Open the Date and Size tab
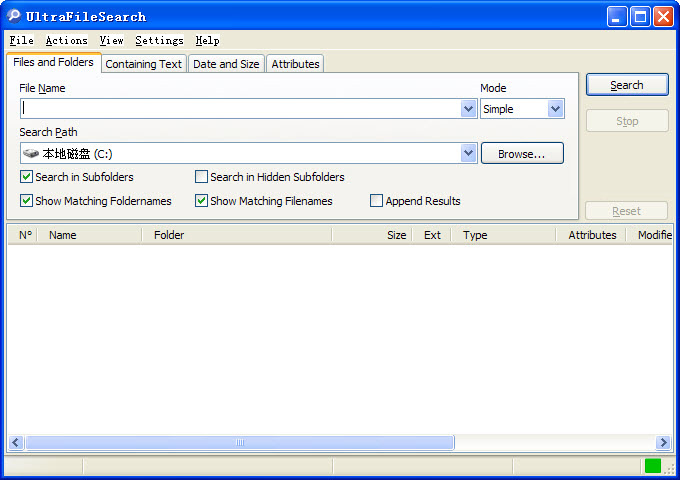Viewport: 680px width, 480px height. pyautogui.click(x=226, y=64)
